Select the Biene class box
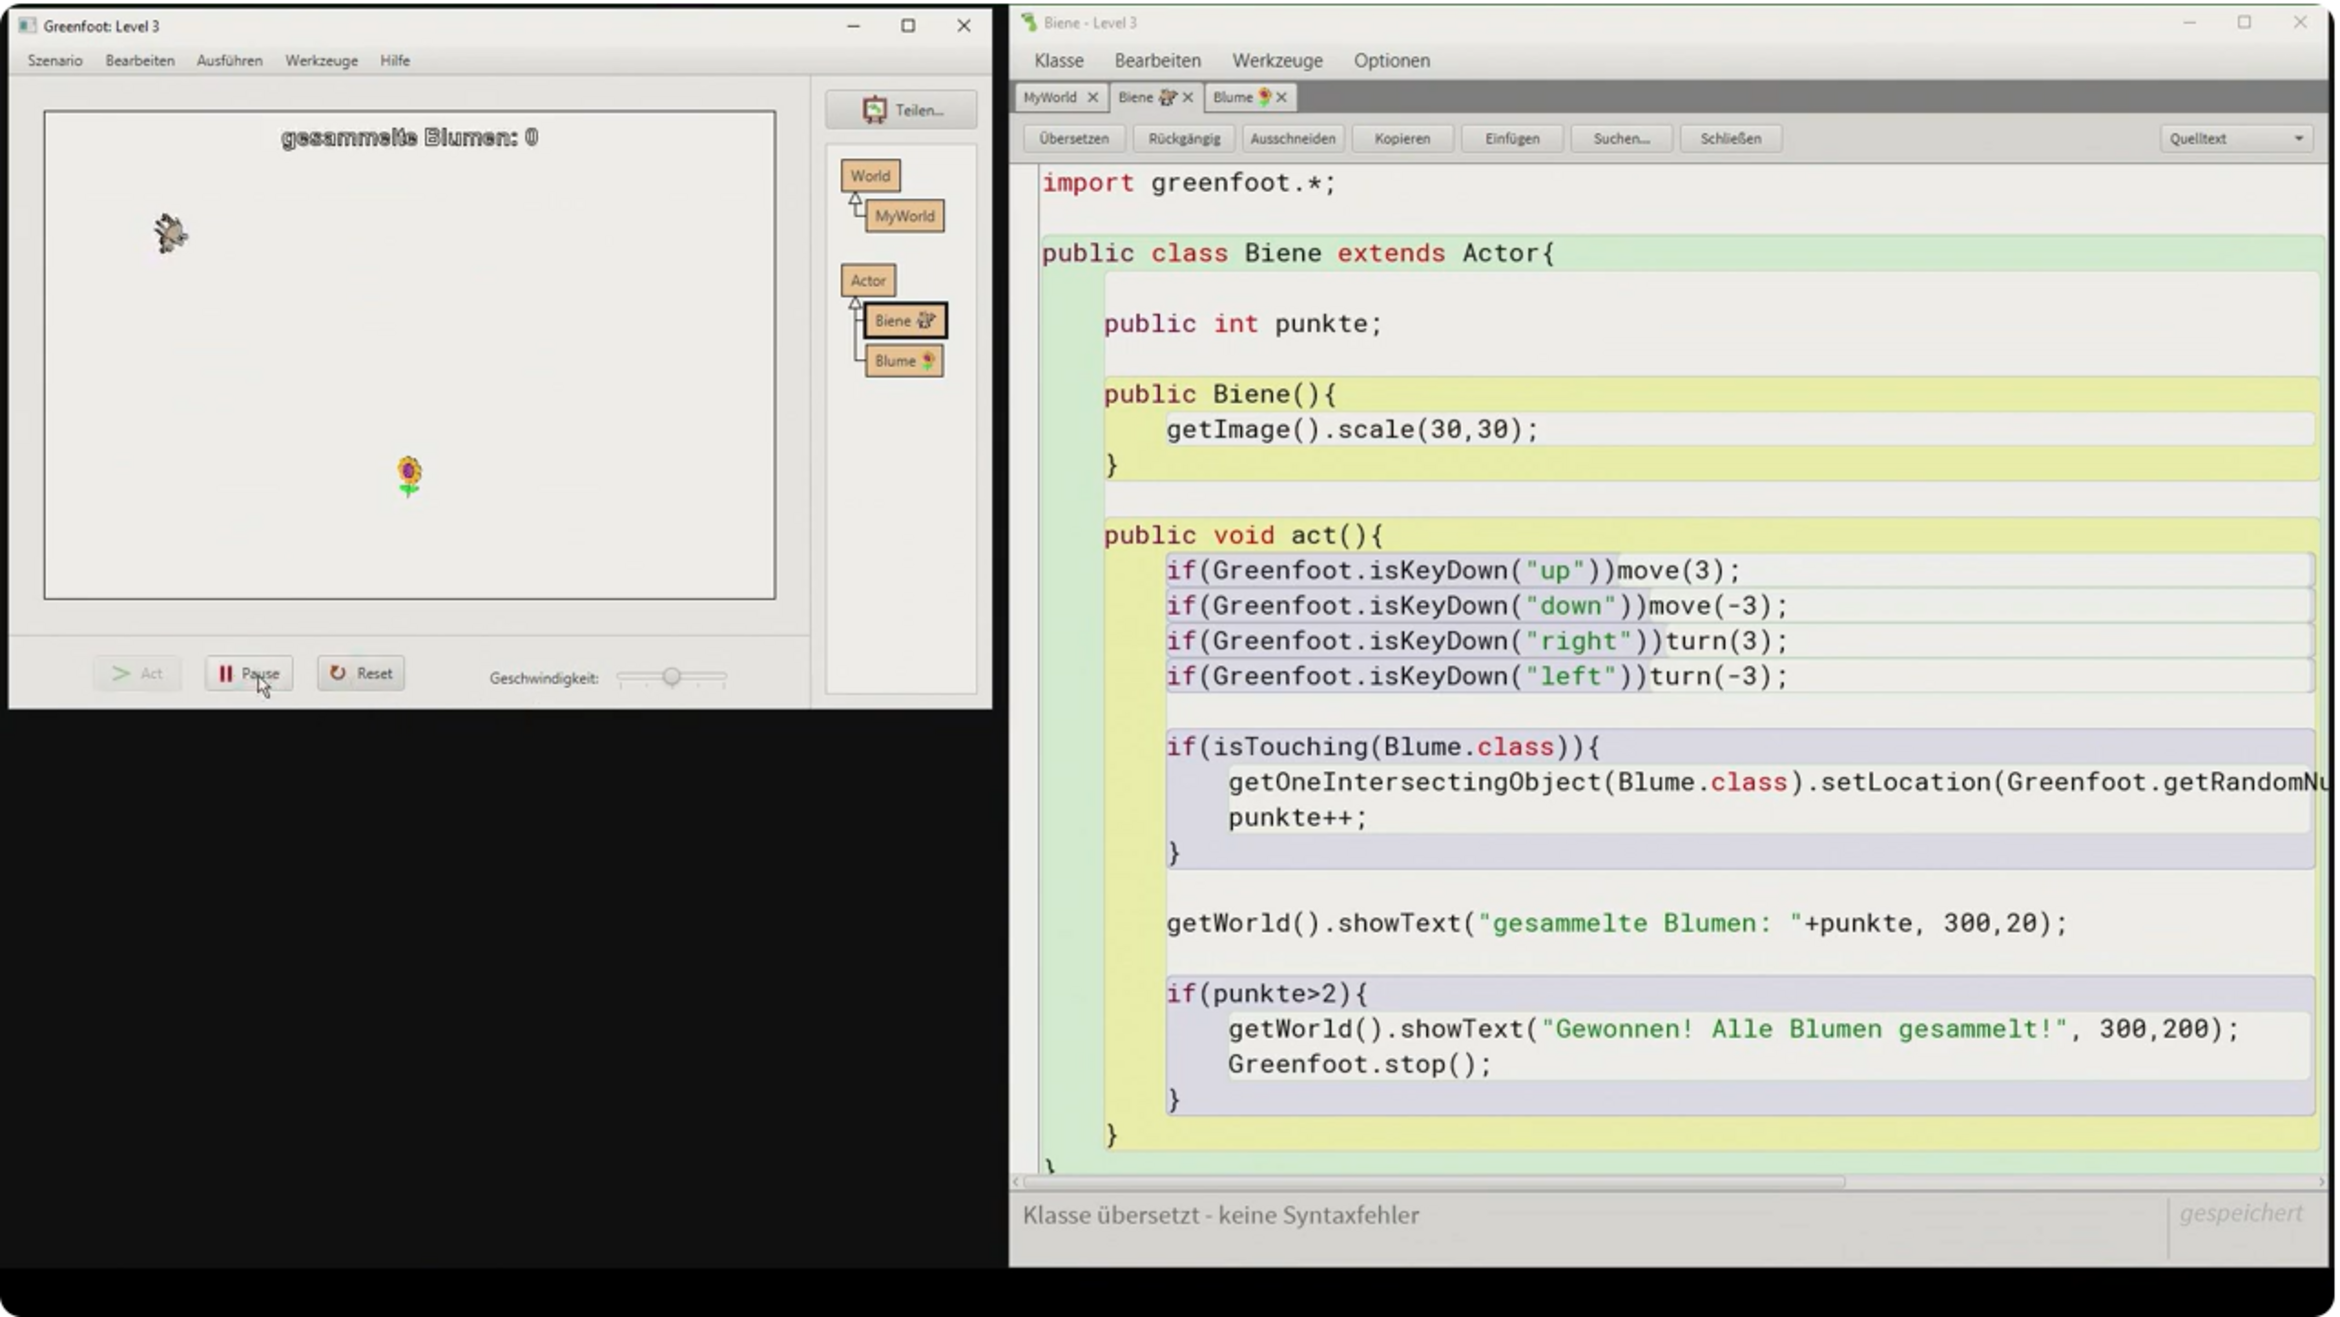The image size is (2340, 1317). (x=904, y=321)
